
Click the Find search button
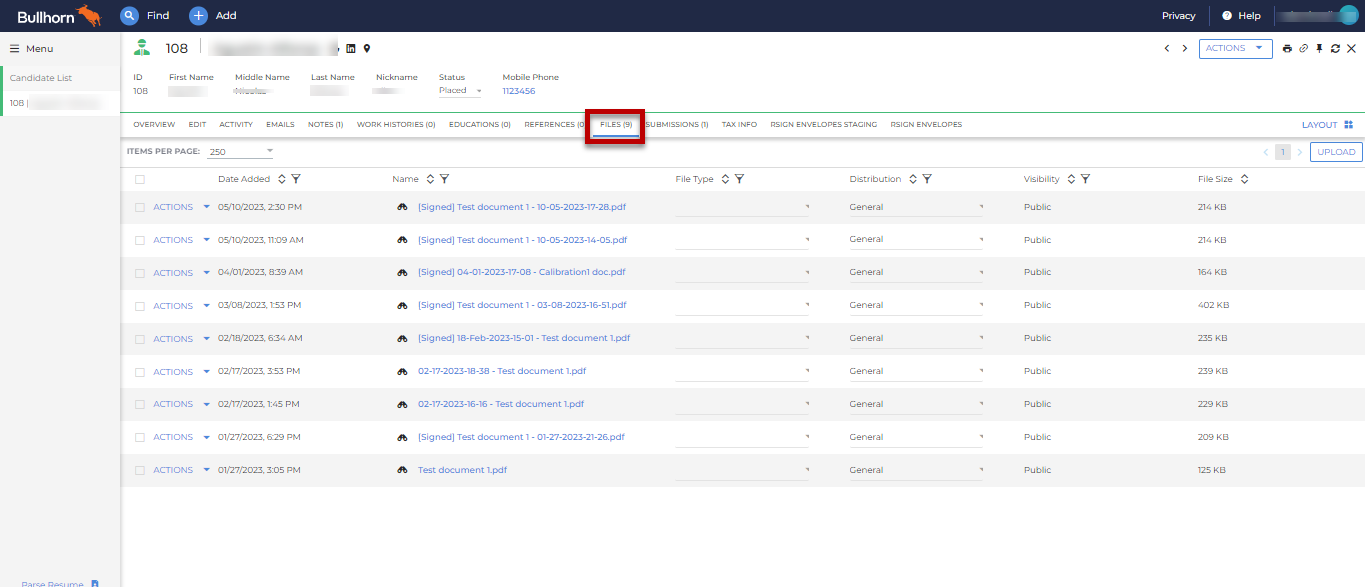pos(145,16)
